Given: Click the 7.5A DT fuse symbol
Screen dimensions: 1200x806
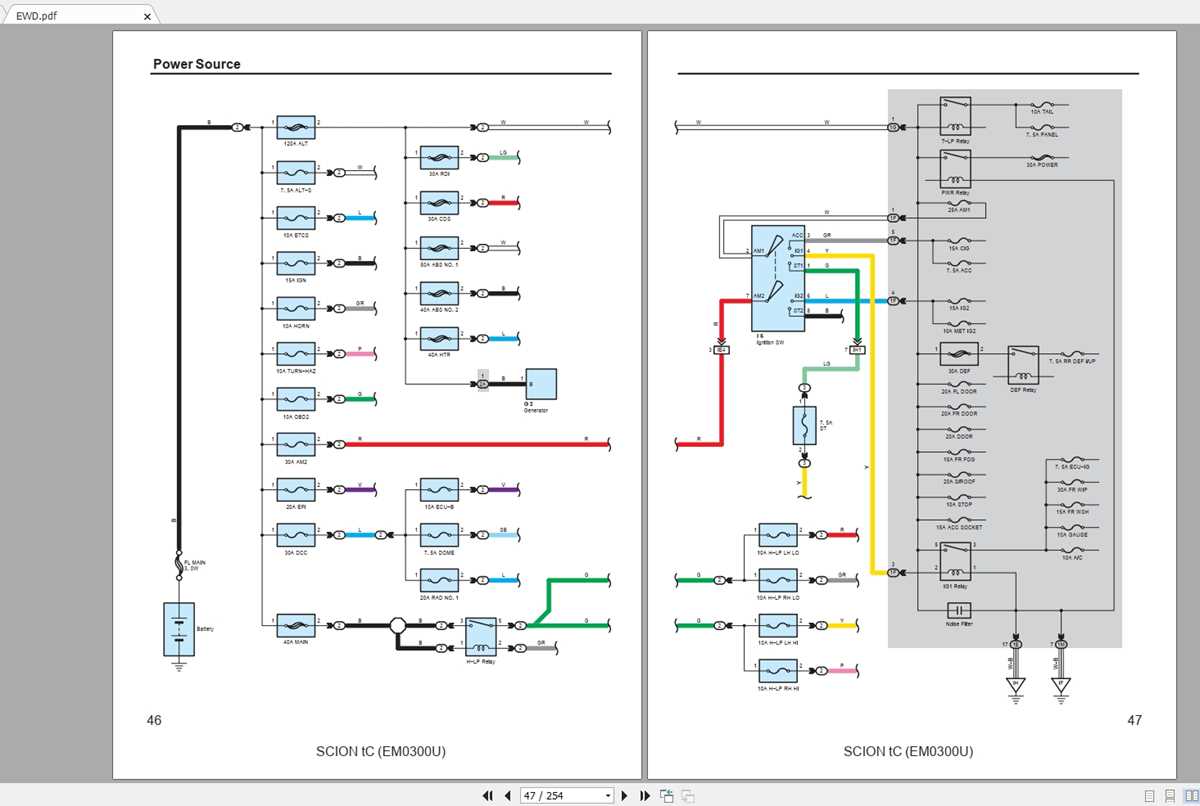Looking at the screenshot, I should [805, 425].
